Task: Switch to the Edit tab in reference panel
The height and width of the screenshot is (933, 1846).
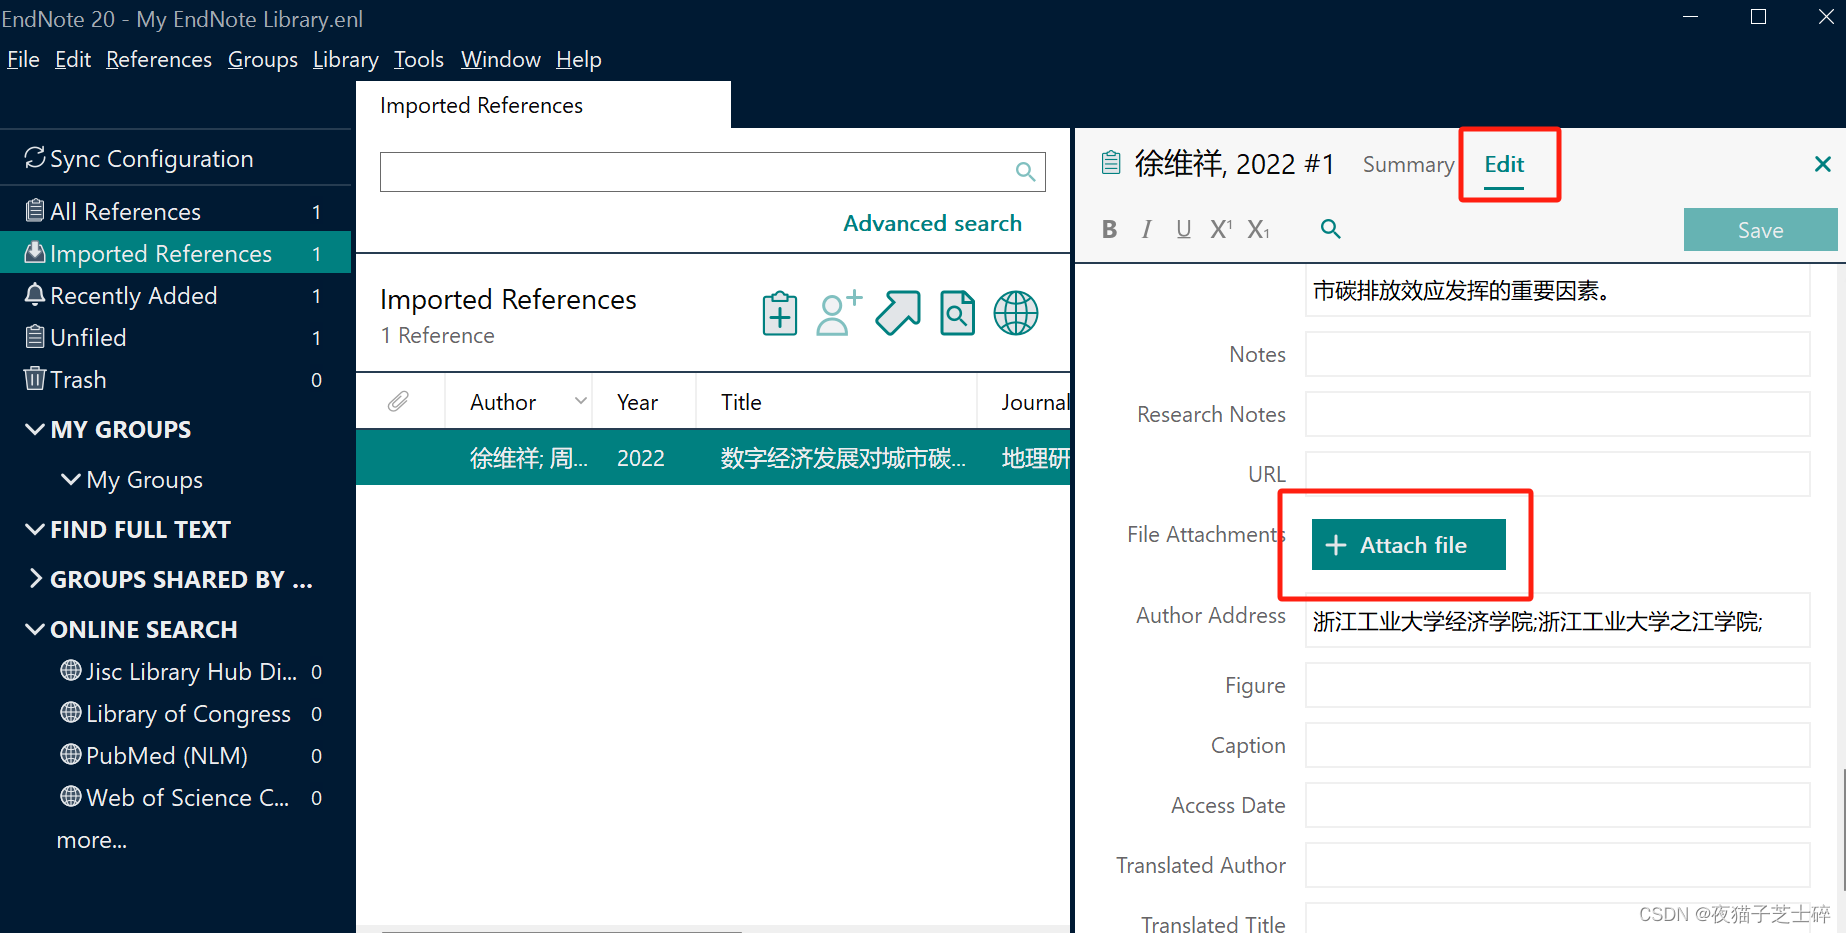Action: (x=1504, y=164)
